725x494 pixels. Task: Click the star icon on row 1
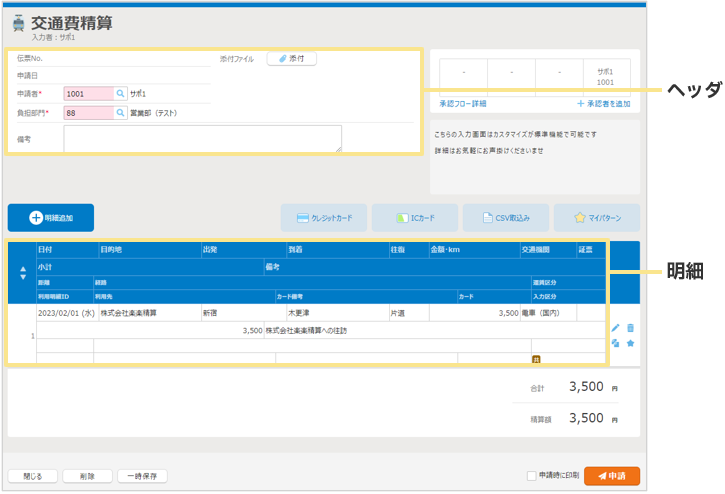tap(631, 343)
